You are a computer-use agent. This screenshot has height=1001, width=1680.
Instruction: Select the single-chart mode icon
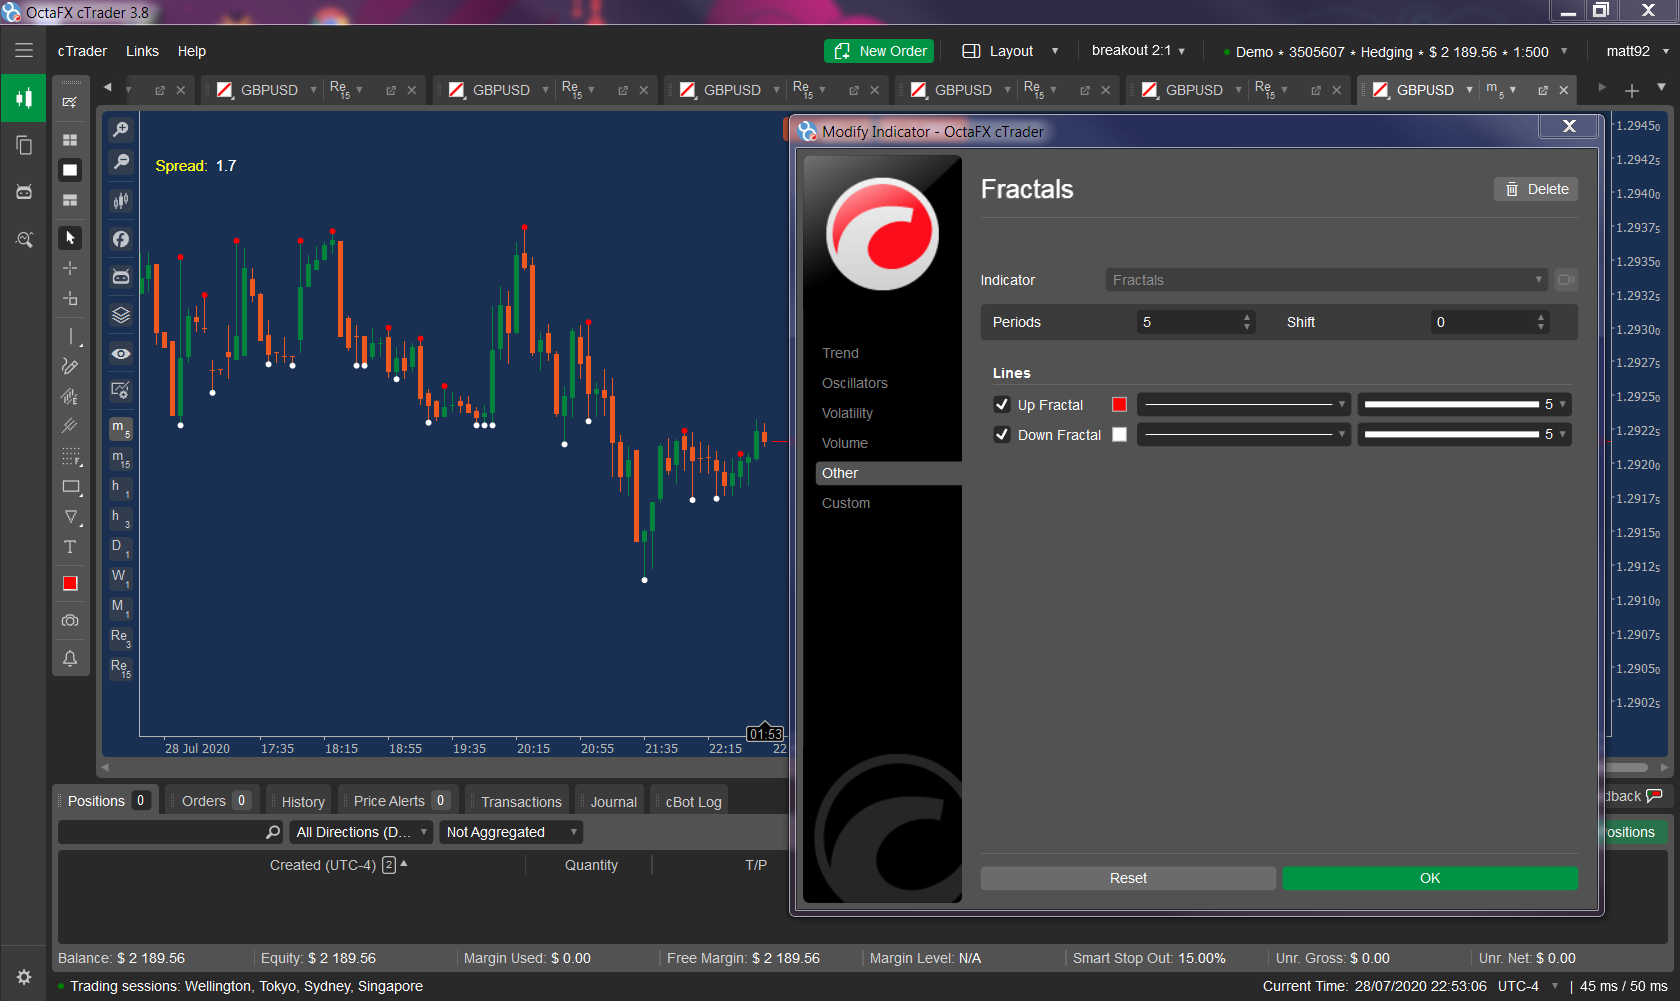pos(70,170)
